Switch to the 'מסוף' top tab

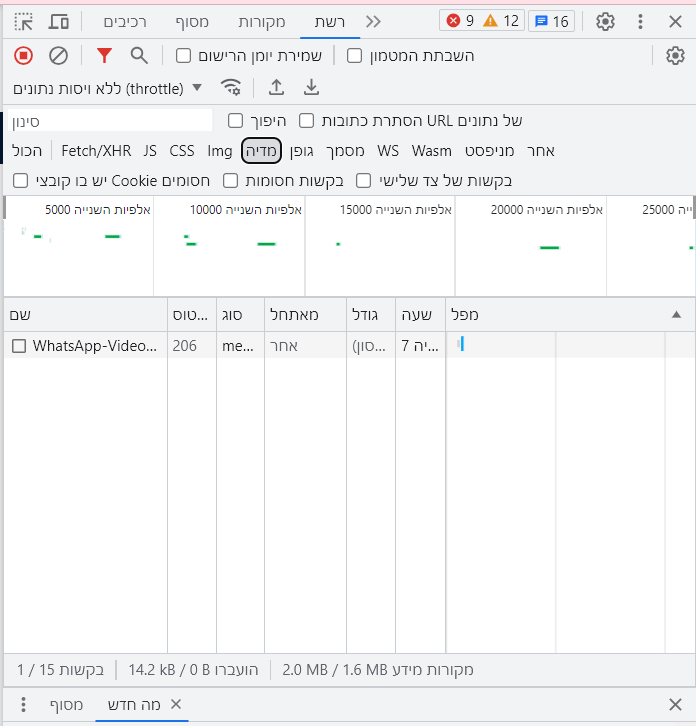[x=192, y=22]
